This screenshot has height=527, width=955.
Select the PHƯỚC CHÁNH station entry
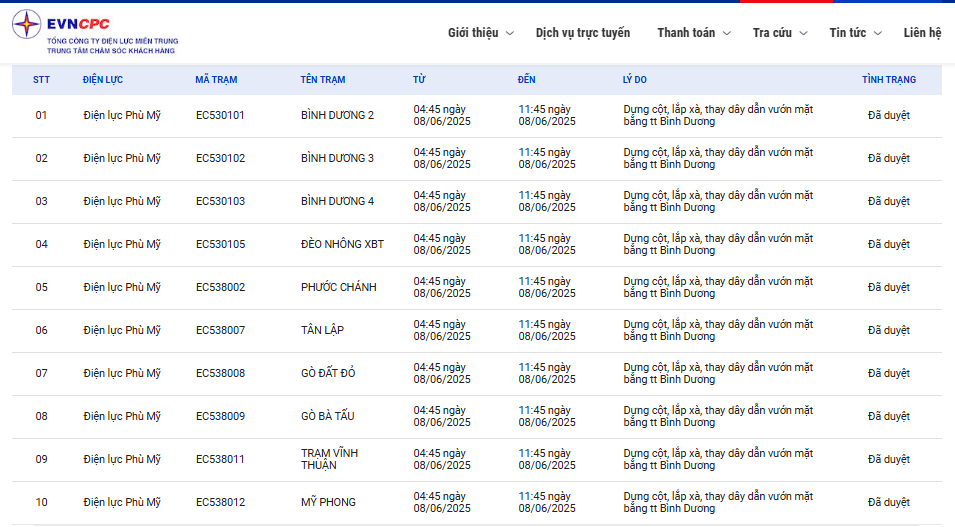coord(338,287)
